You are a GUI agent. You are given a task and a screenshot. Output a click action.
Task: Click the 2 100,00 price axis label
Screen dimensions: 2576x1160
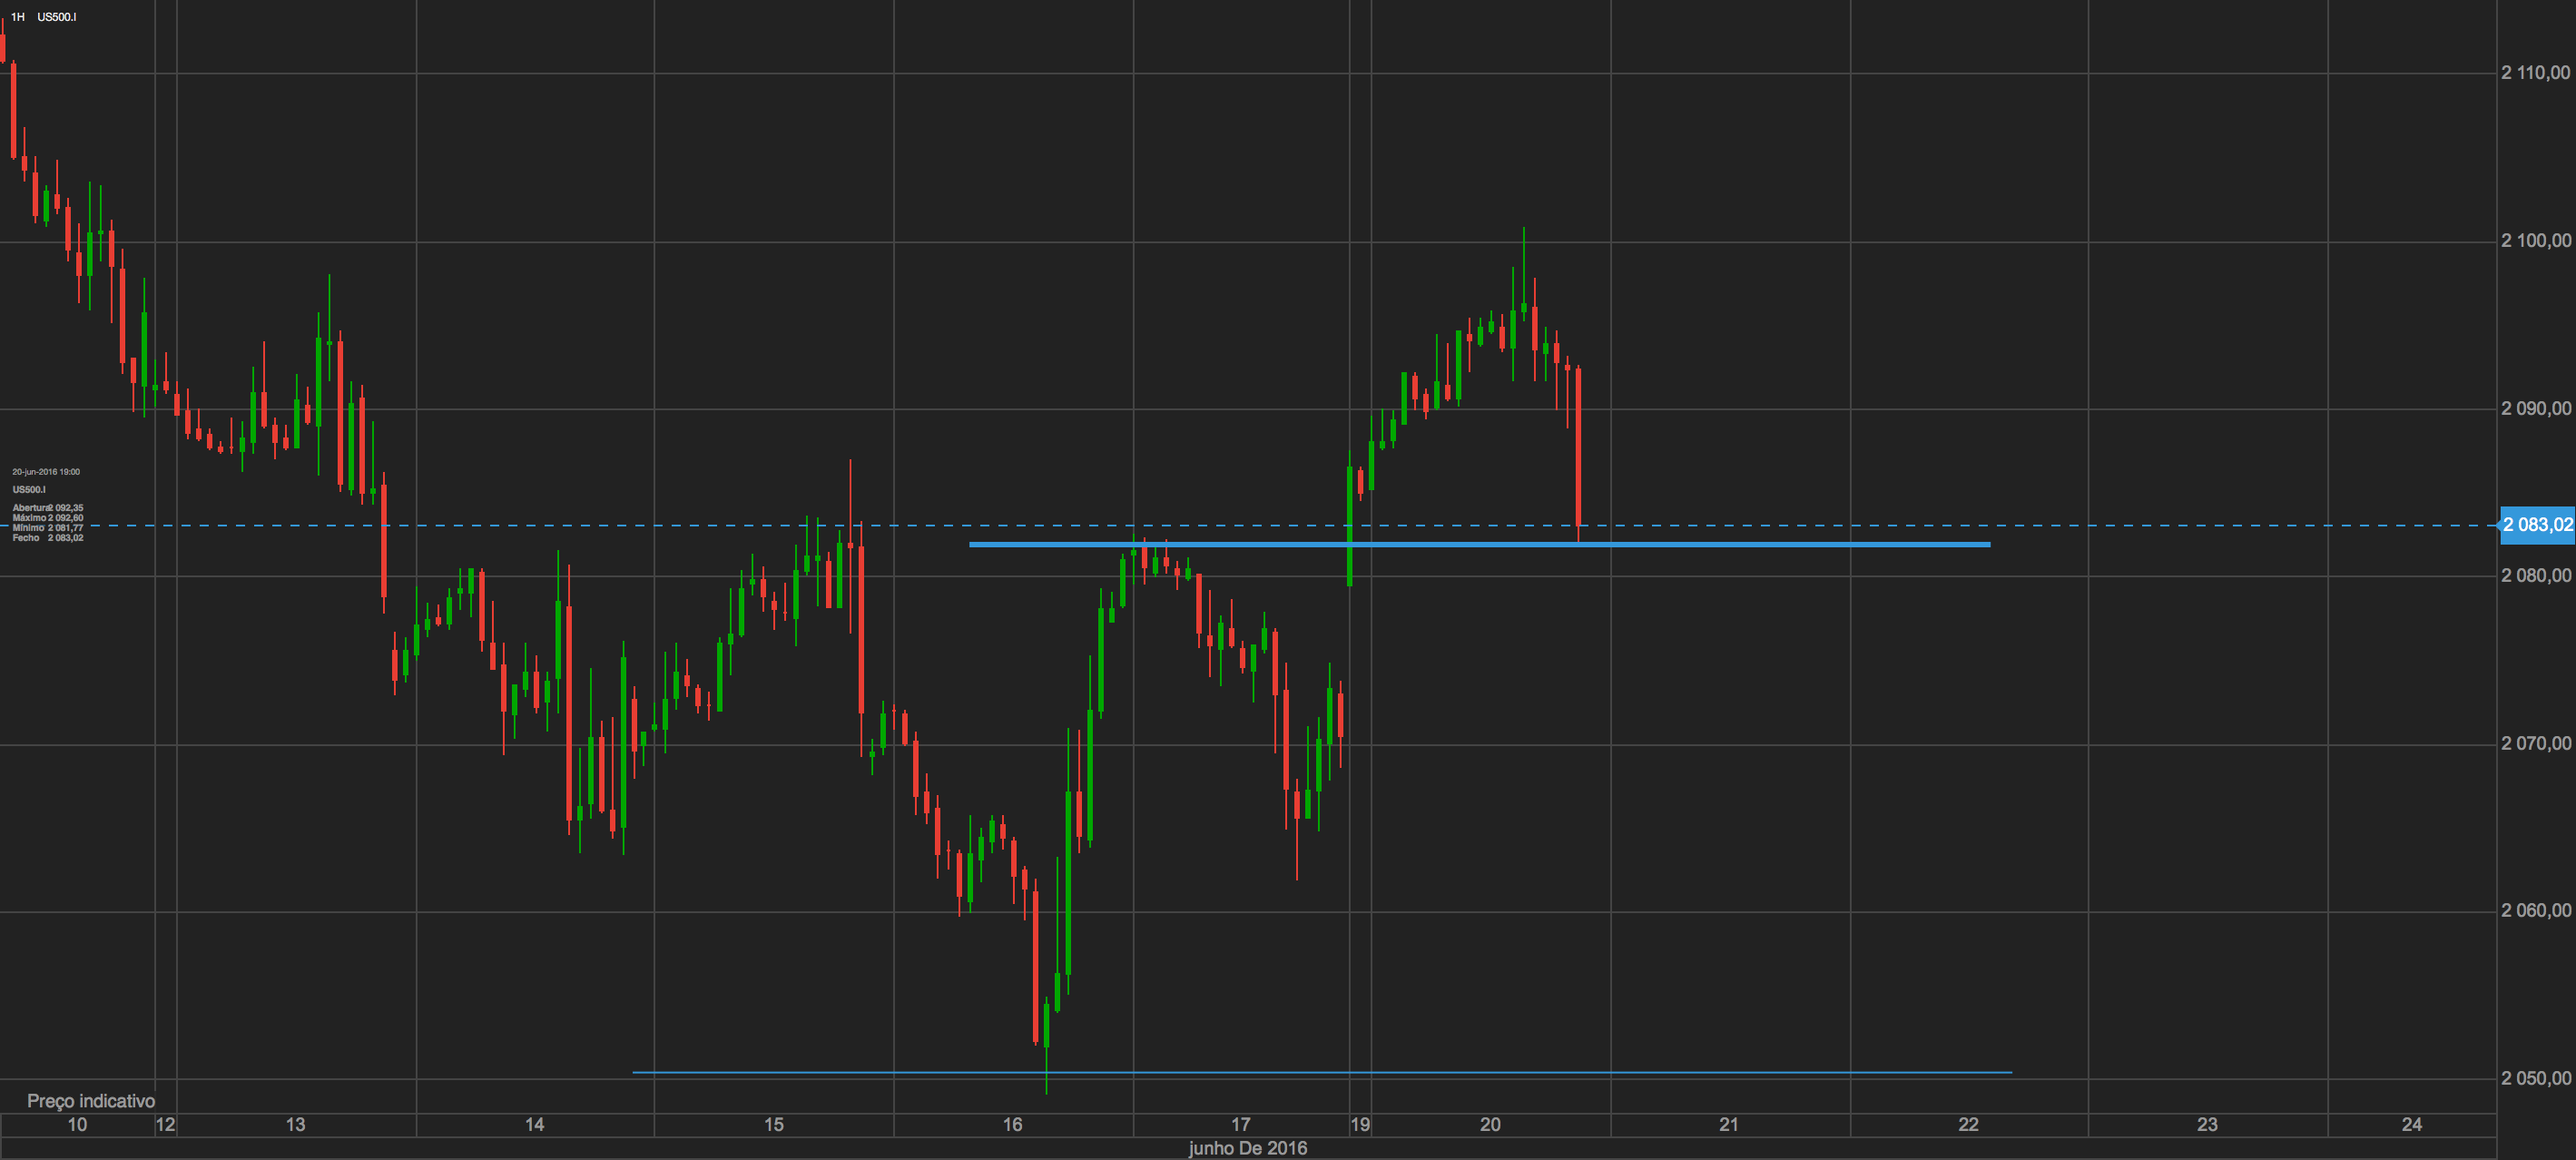(2535, 240)
